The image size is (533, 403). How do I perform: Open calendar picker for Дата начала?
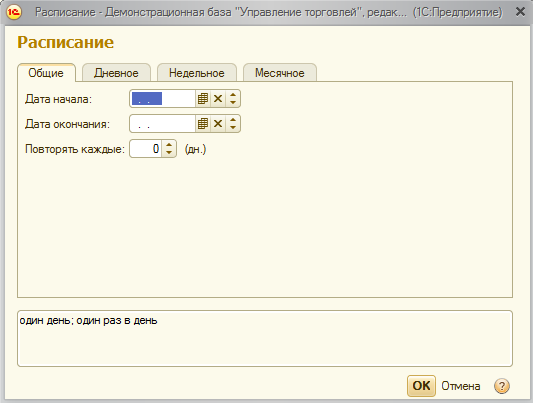click(203, 99)
